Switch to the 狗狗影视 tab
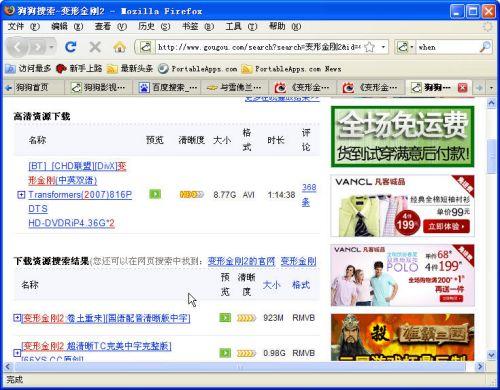500x390 pixels. [x=99, y=88]
